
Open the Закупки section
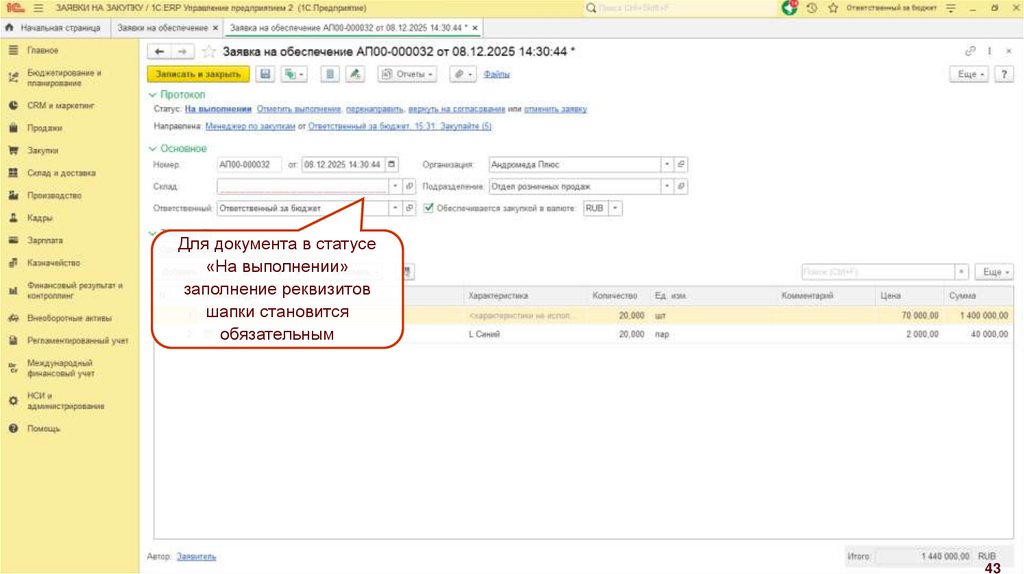click(42, 150)
